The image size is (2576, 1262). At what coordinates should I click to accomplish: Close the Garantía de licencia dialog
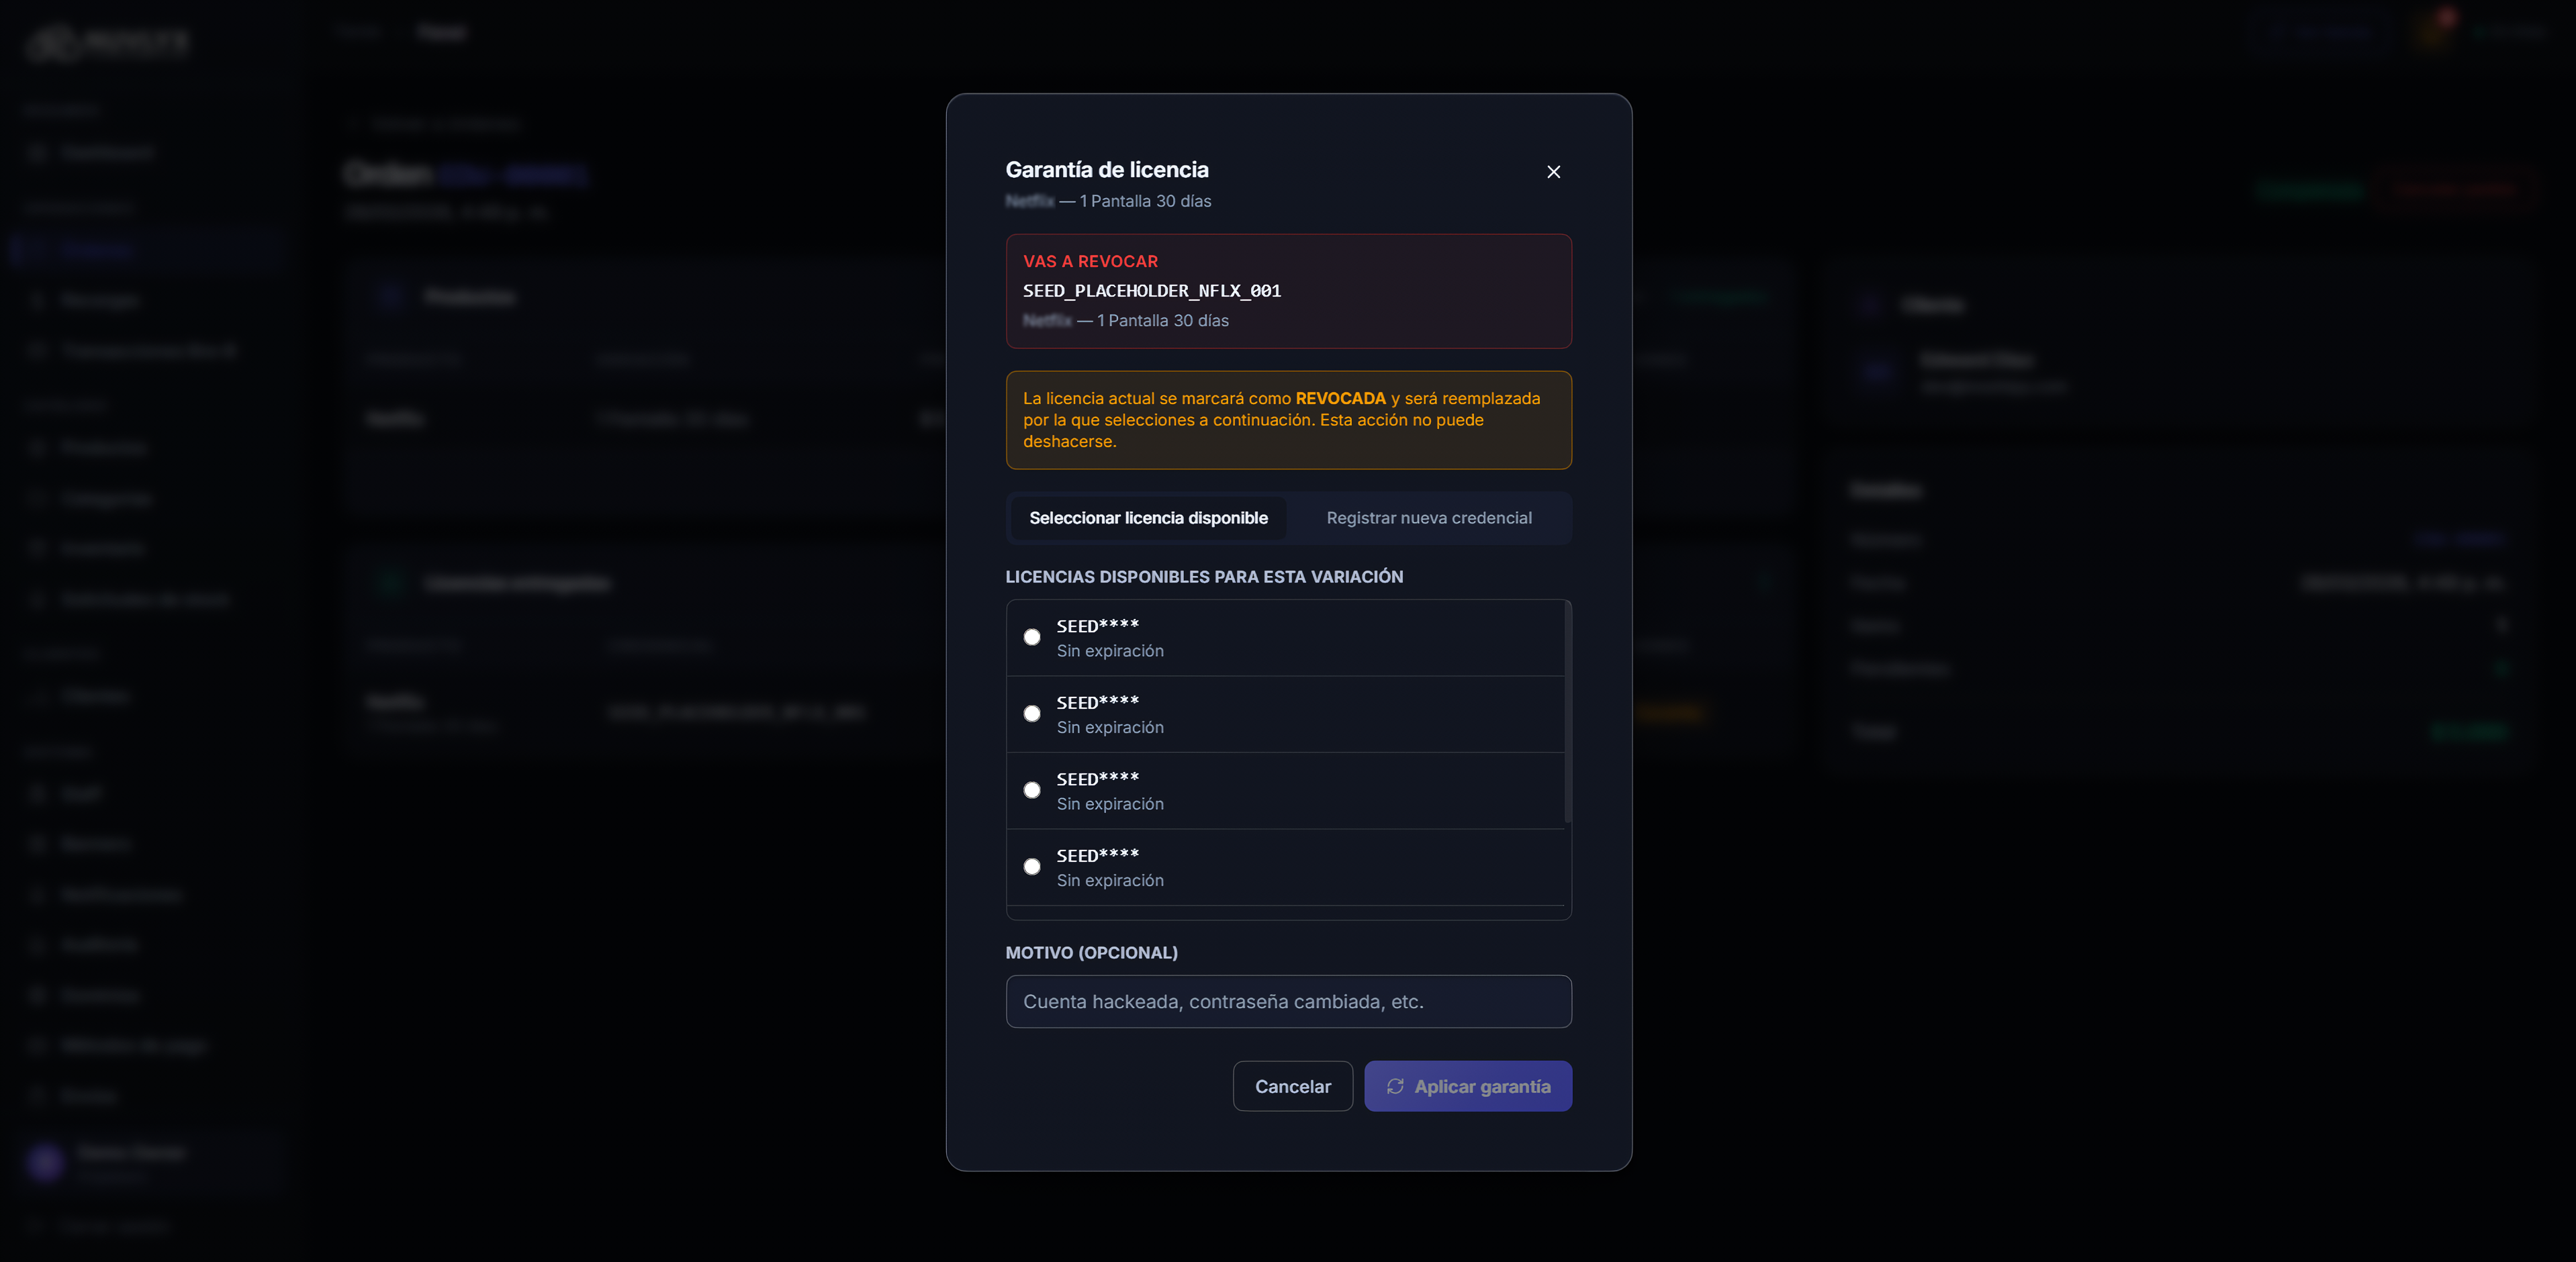[1553, 172]
